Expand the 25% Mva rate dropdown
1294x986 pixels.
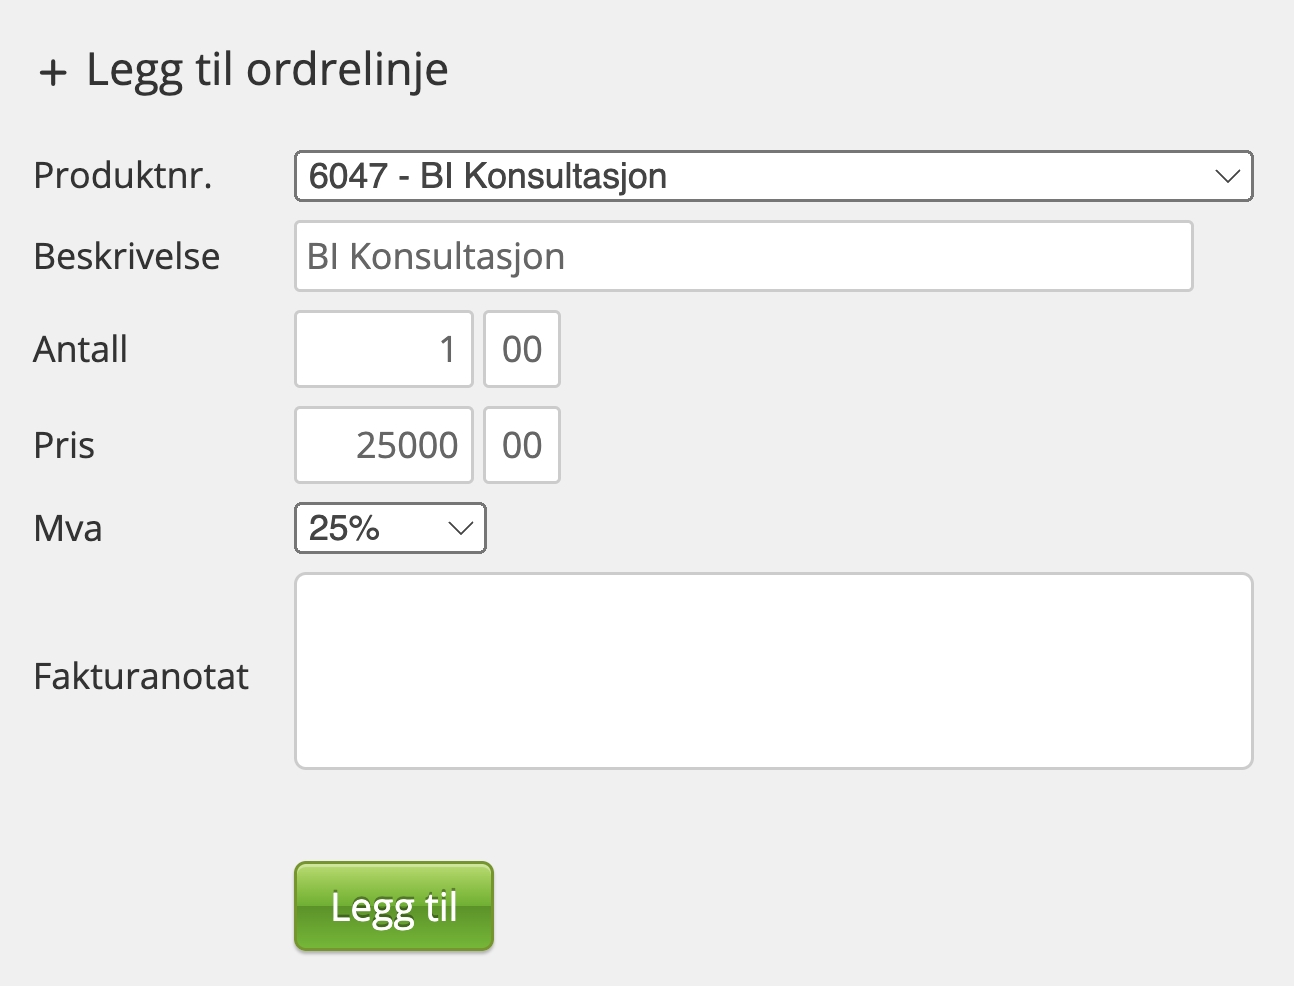pos(390,528)
